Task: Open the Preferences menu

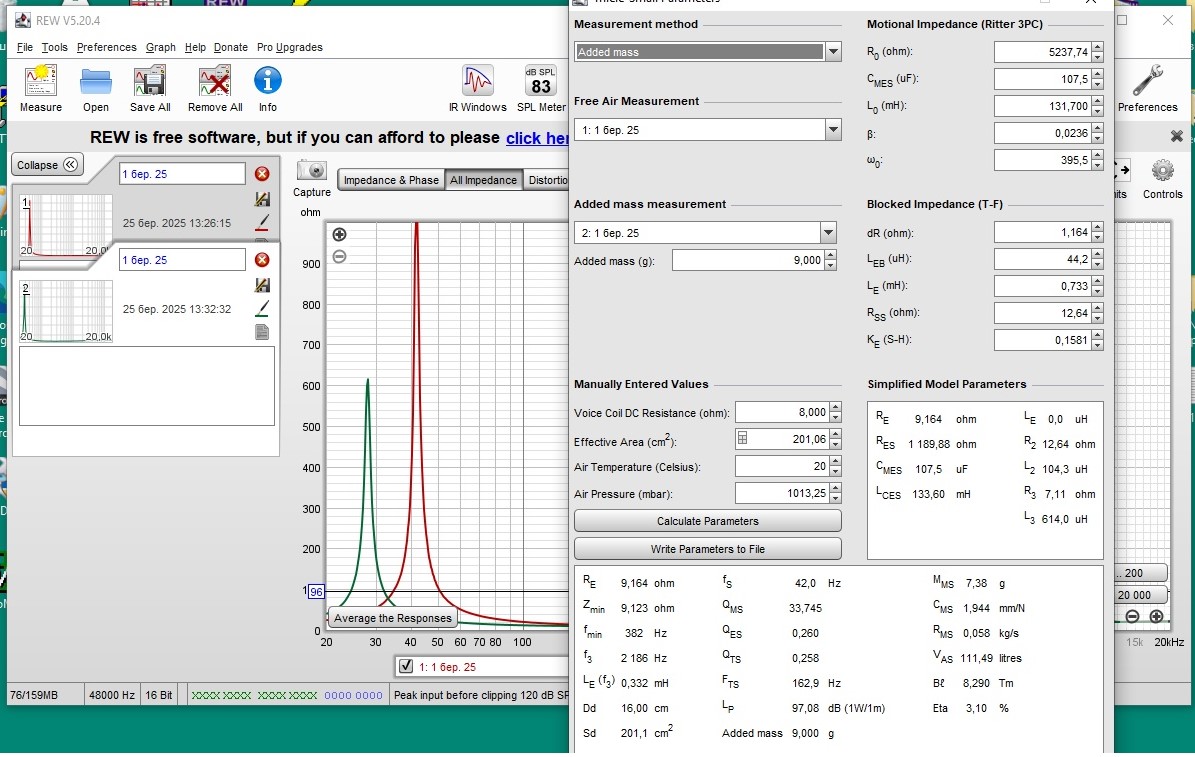Action: [x=107, y=47]
